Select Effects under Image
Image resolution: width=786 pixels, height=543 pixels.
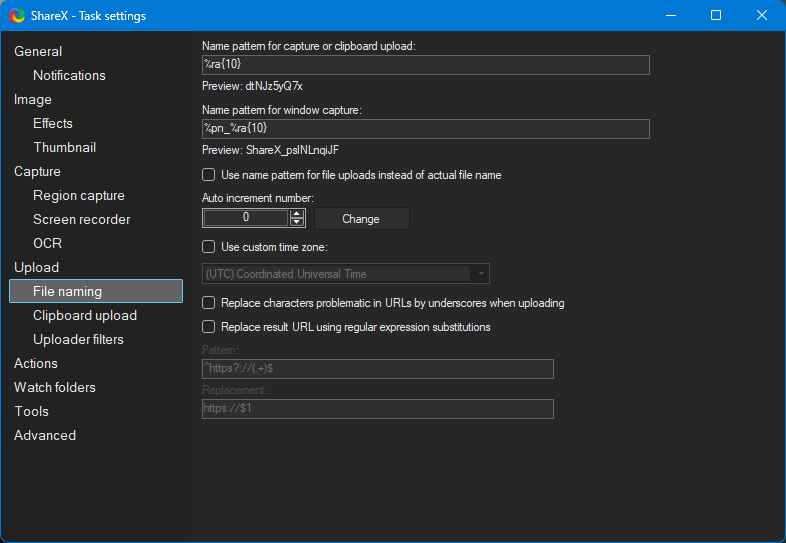(x=53, y=123)
